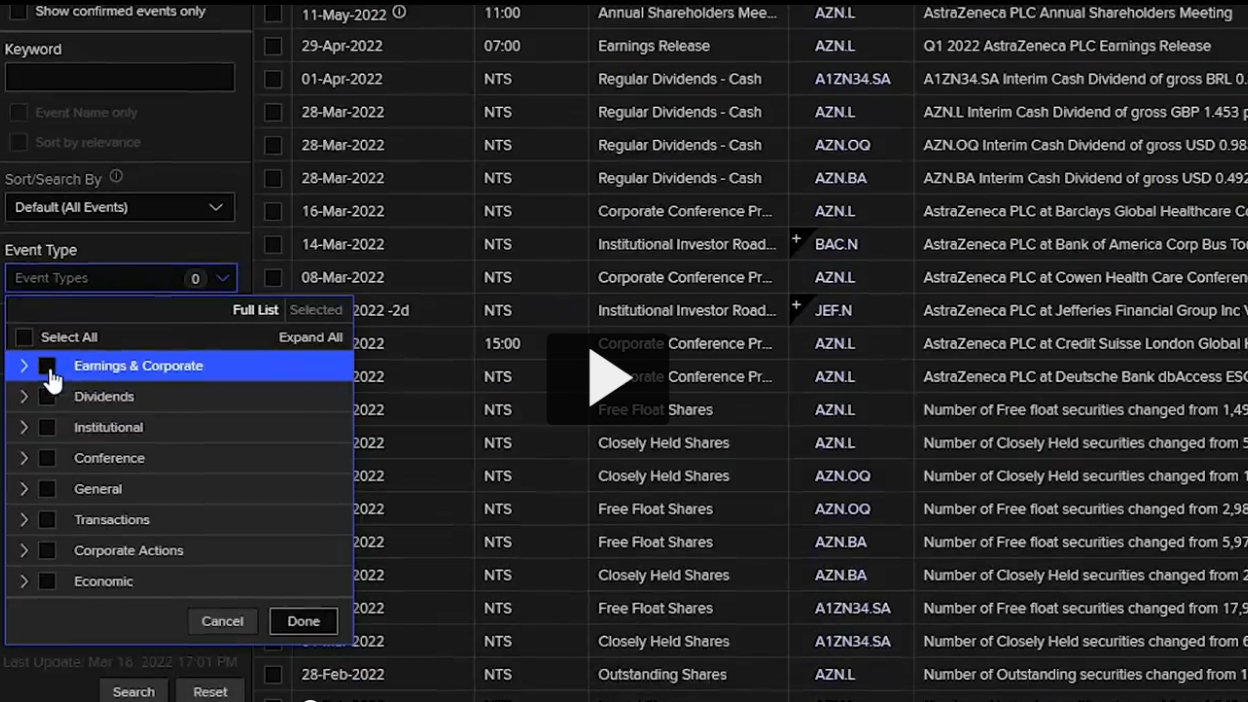Check the Earnings & Corporate checkbox
This screenshot has width=1248, height=702.
[x=47, y=366]
